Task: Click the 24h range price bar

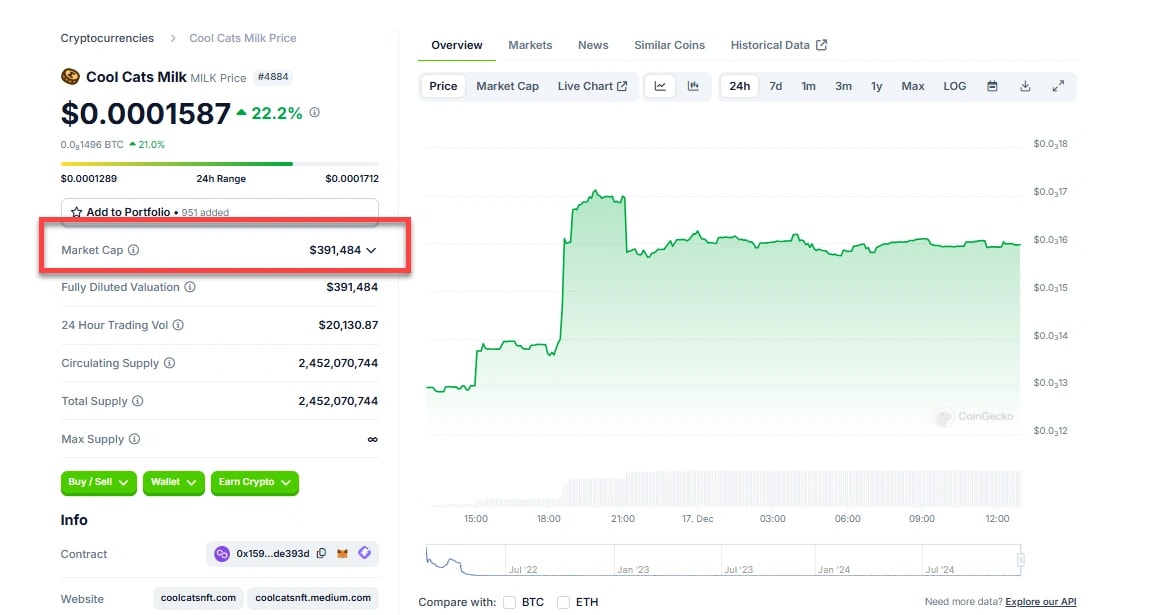Action: pos(220,164)
